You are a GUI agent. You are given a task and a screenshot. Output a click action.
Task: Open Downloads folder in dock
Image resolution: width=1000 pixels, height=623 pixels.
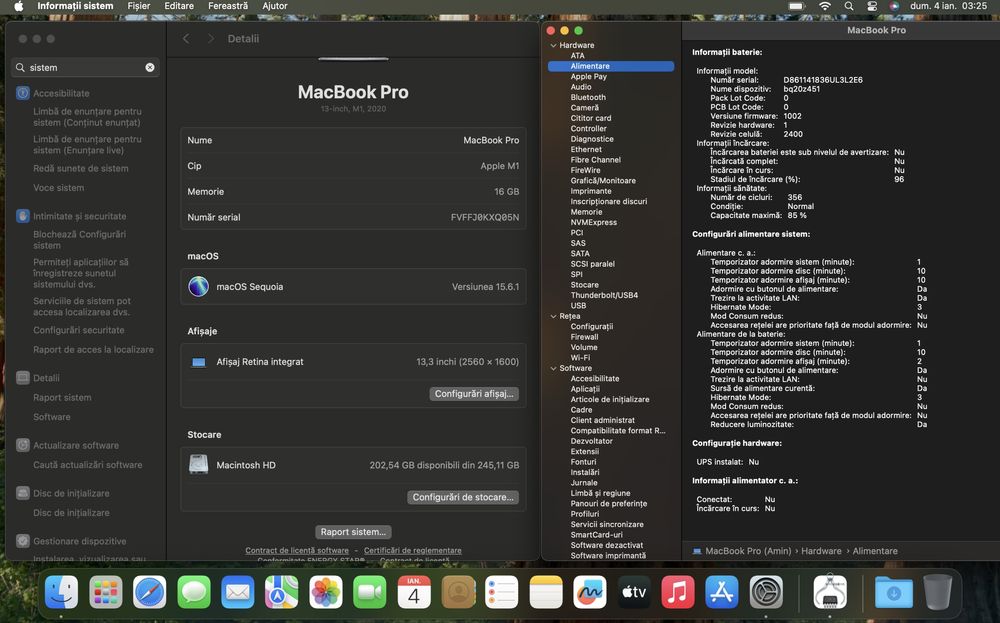(x=893, y=592)
